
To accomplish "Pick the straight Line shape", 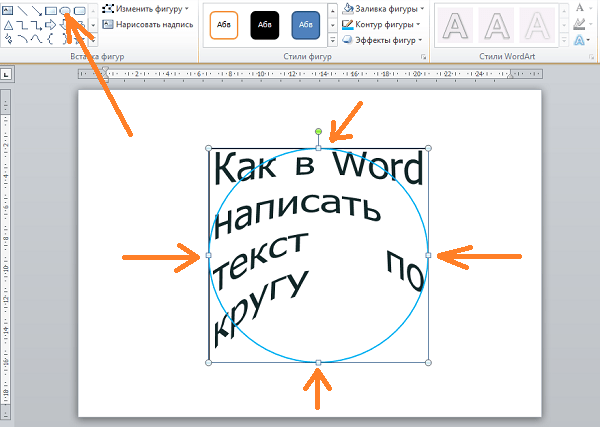I will (23, 11).
